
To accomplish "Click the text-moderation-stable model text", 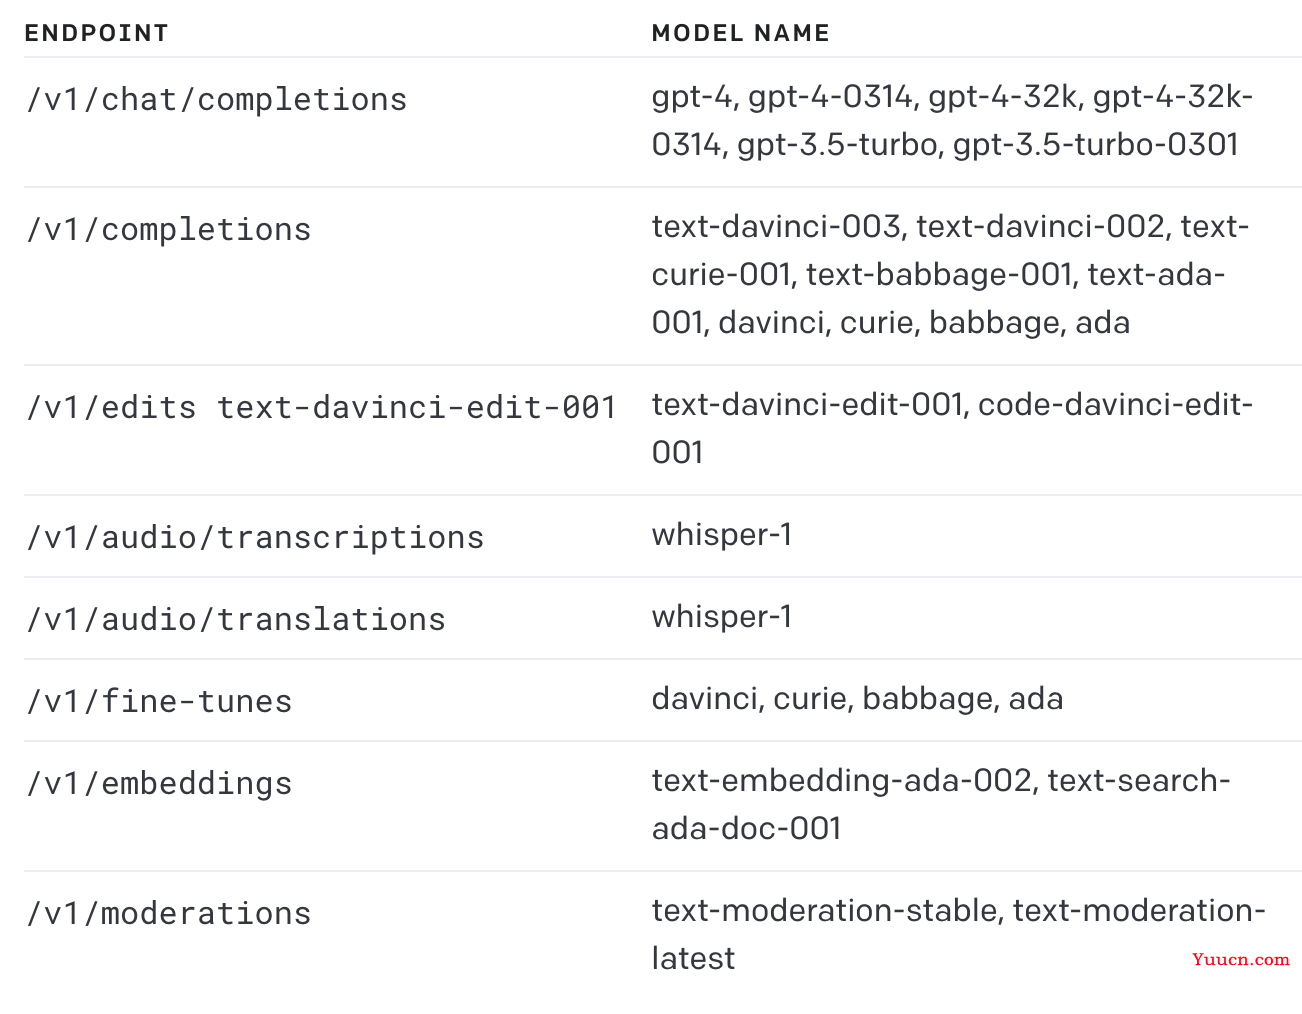I will (x=825, y=910).
